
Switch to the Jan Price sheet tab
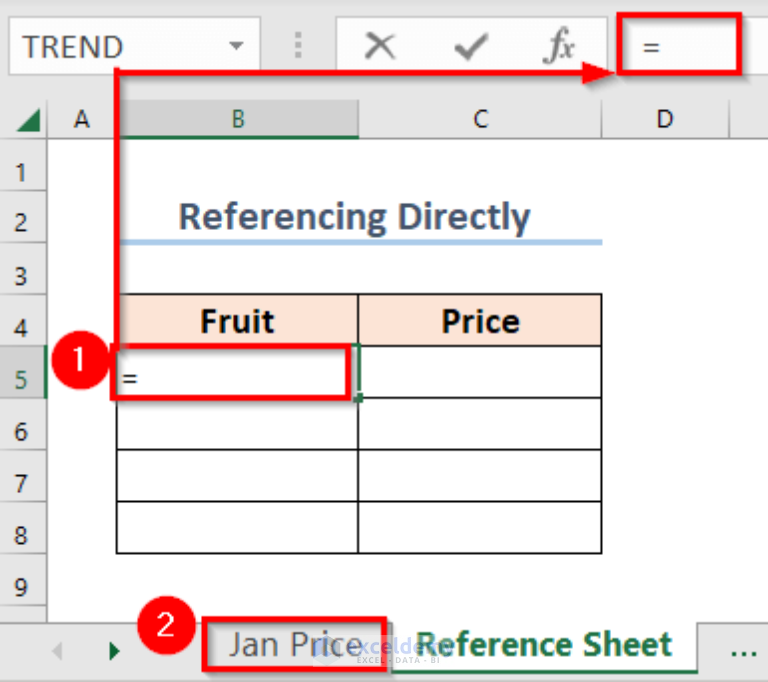coord(295,644)
